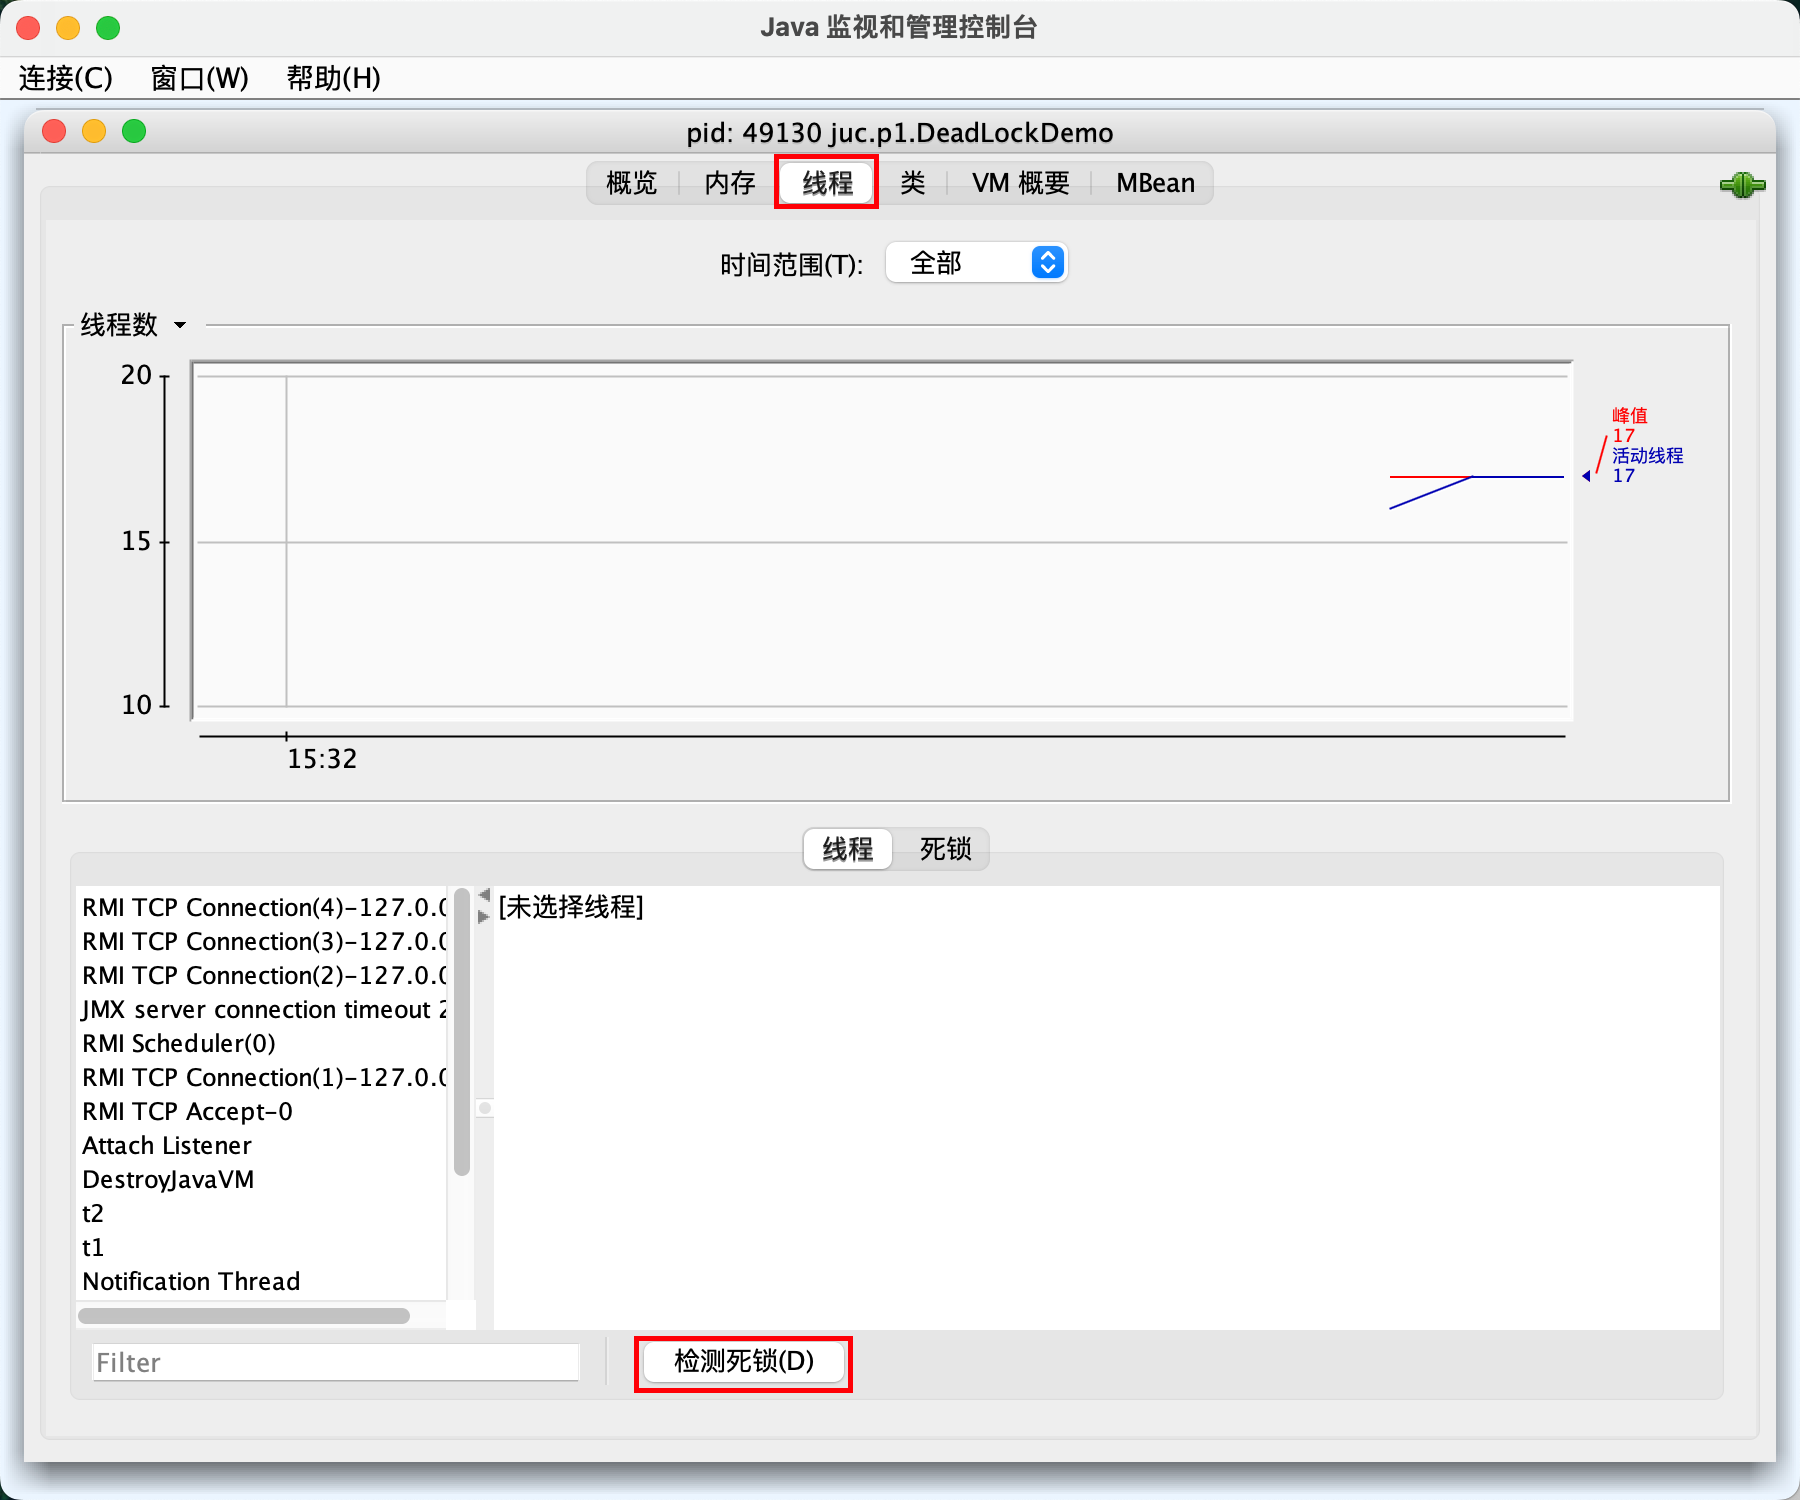Open the 时间范围 dropdown set to 全部
This screenshot has height=1500, width=1800.
[977, 263]
